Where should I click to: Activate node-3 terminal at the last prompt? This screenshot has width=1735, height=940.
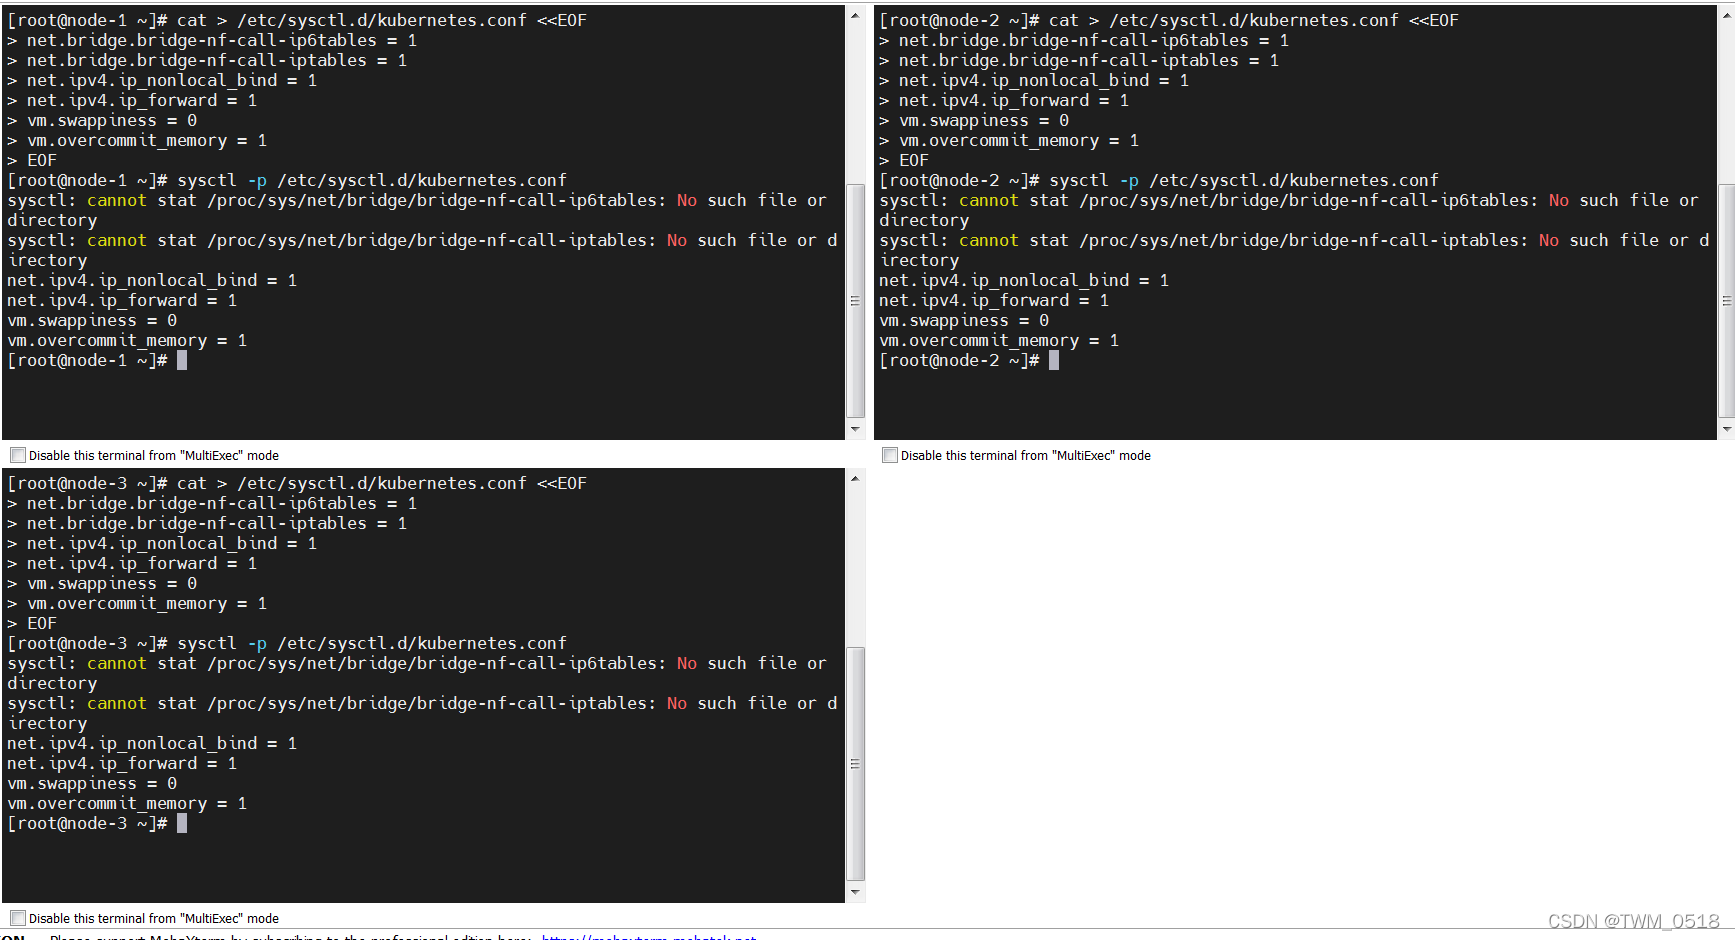point(182,824)
